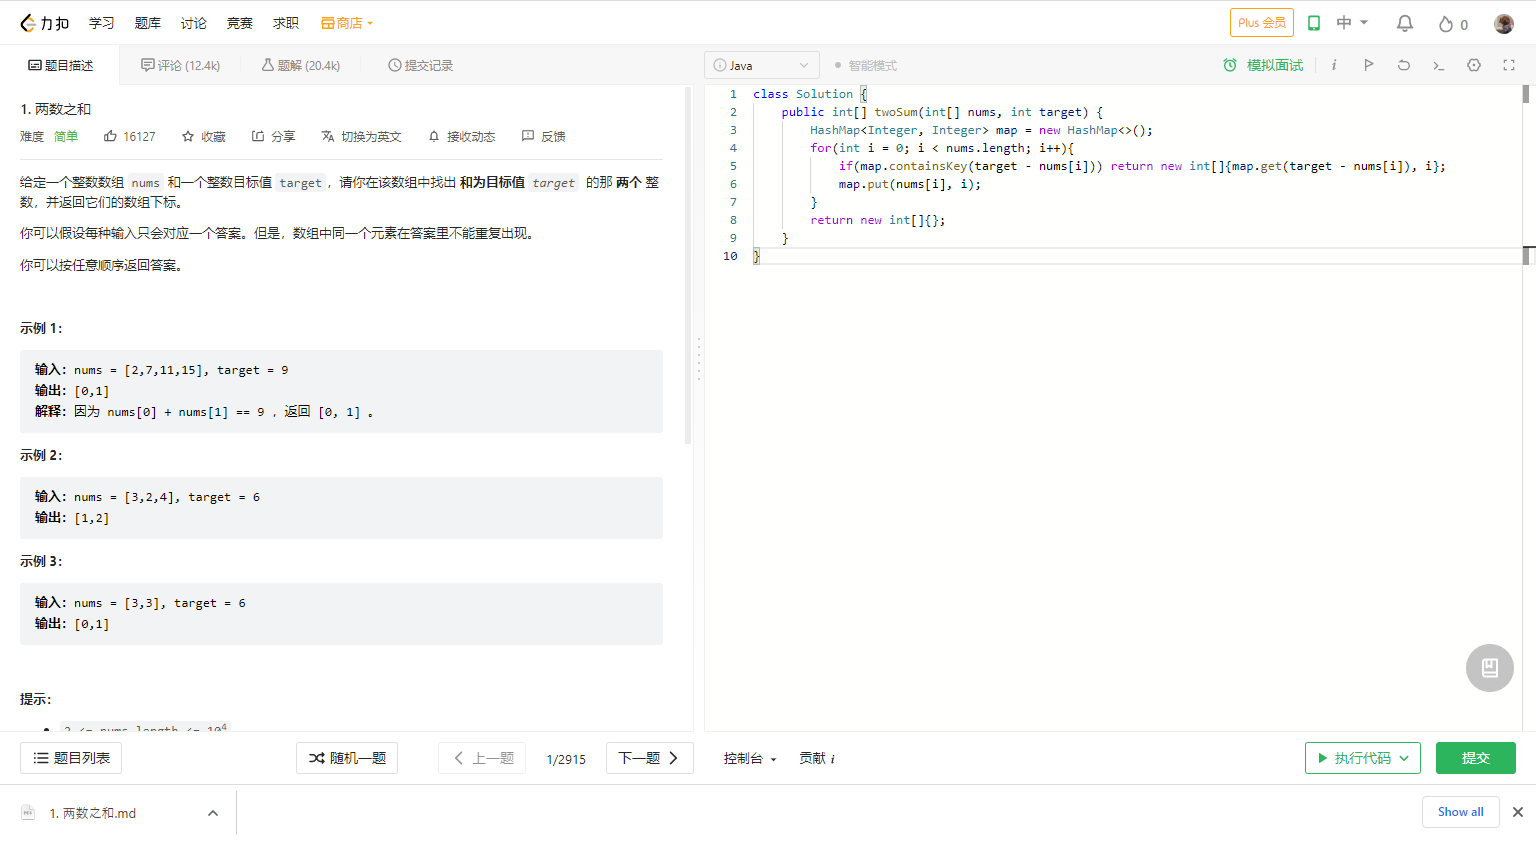
Task: Switch to the 题解 (20.4k) tab
Action: (x=300, y=65)
